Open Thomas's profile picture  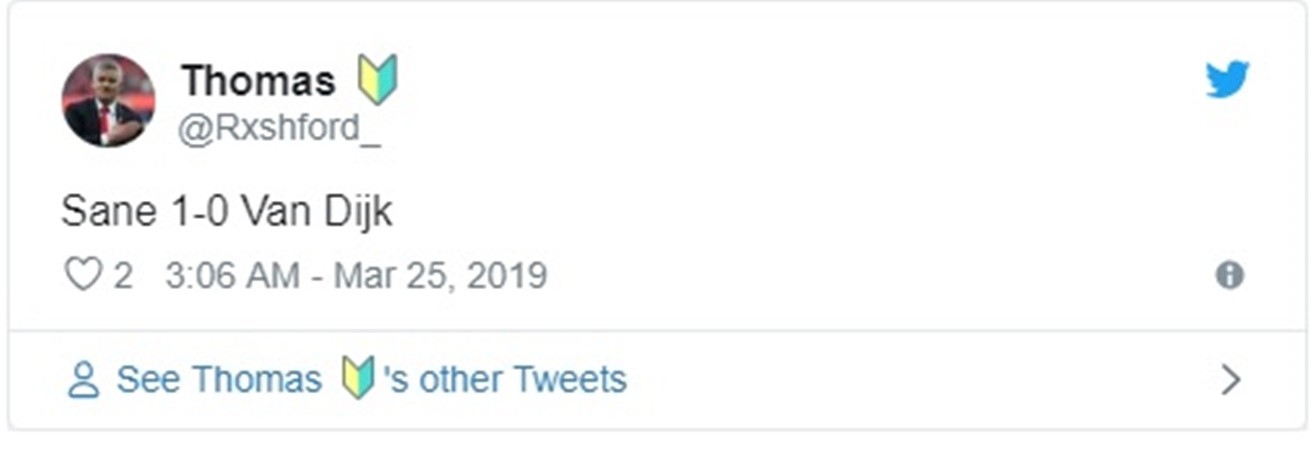(108, 101)
